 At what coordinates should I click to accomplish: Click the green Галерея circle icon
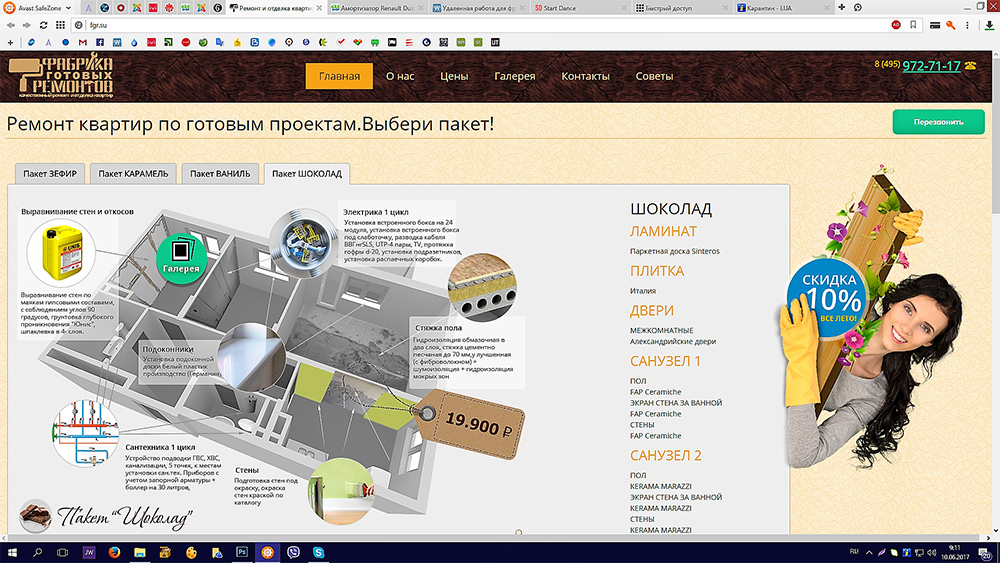(182, 254)
